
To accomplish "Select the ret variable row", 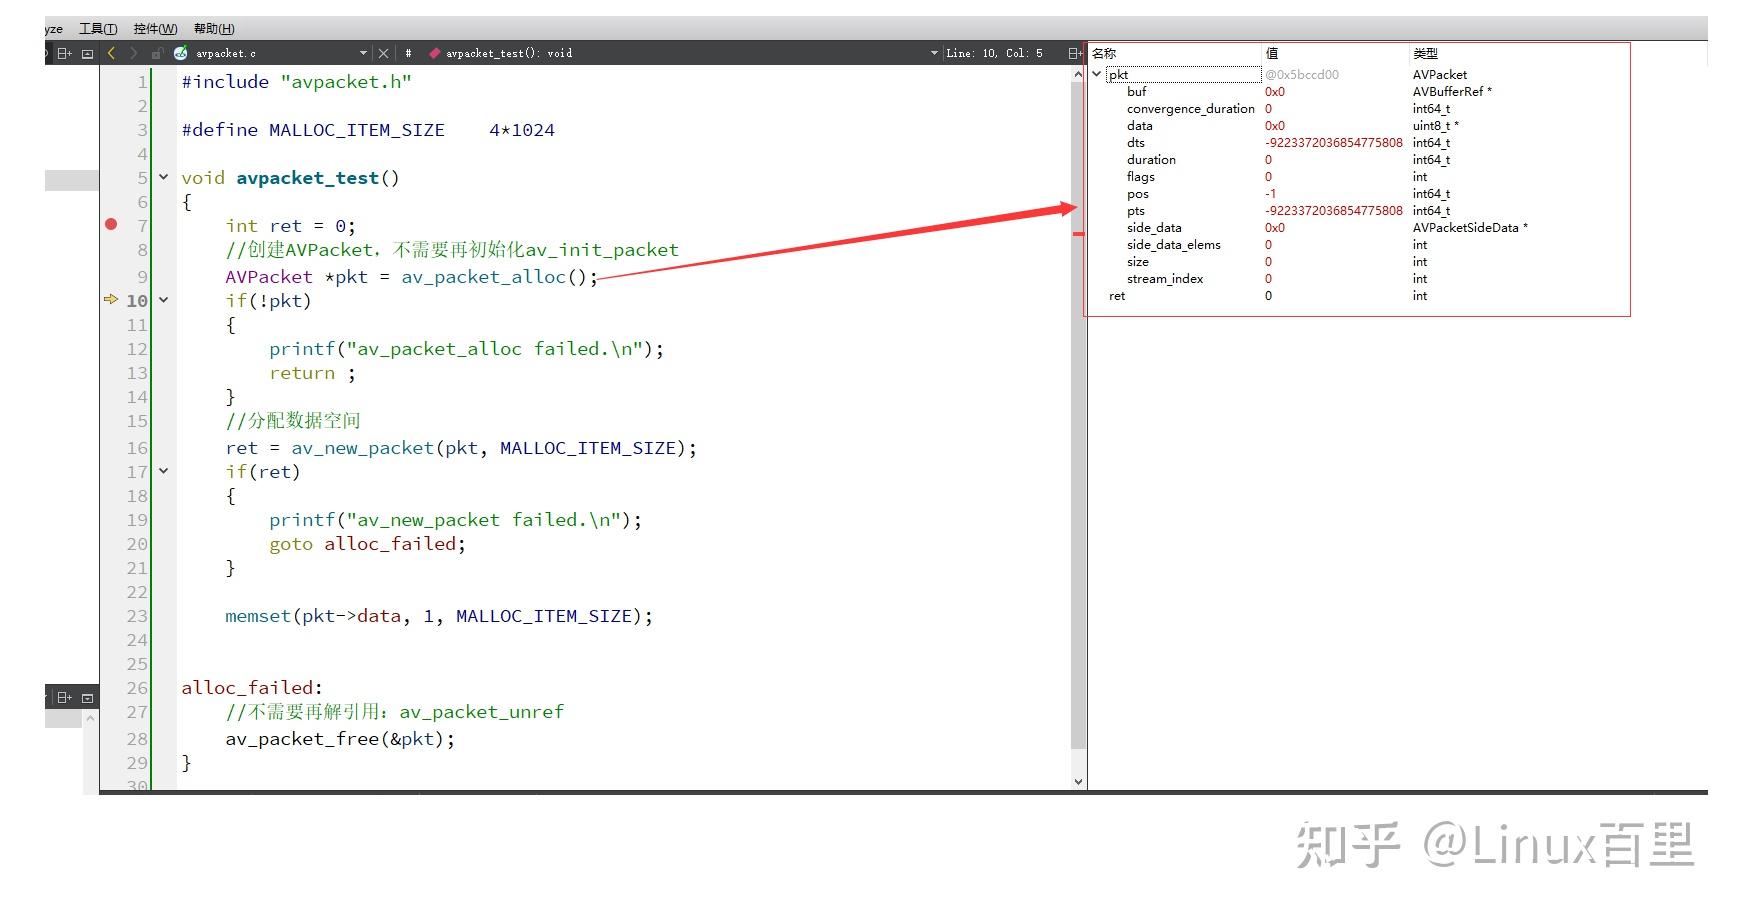I will (1358, 295).
